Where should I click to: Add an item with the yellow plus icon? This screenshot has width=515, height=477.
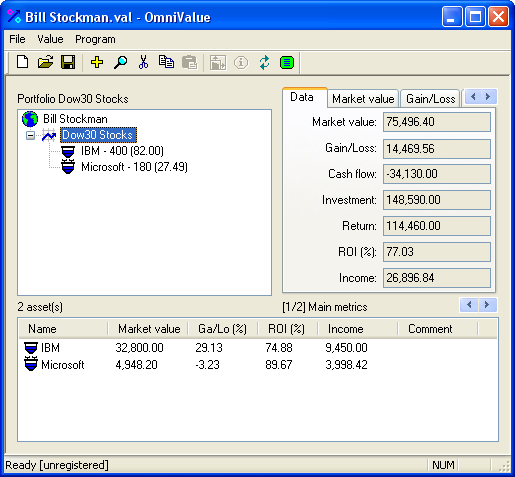(x=97, y=62)
